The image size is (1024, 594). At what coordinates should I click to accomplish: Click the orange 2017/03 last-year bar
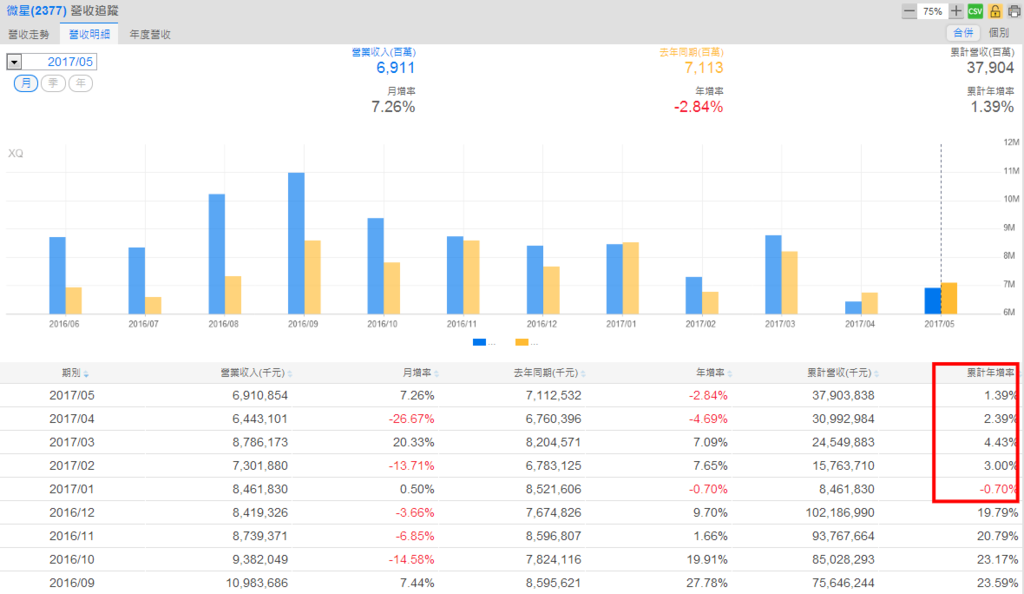click(790, 283)
